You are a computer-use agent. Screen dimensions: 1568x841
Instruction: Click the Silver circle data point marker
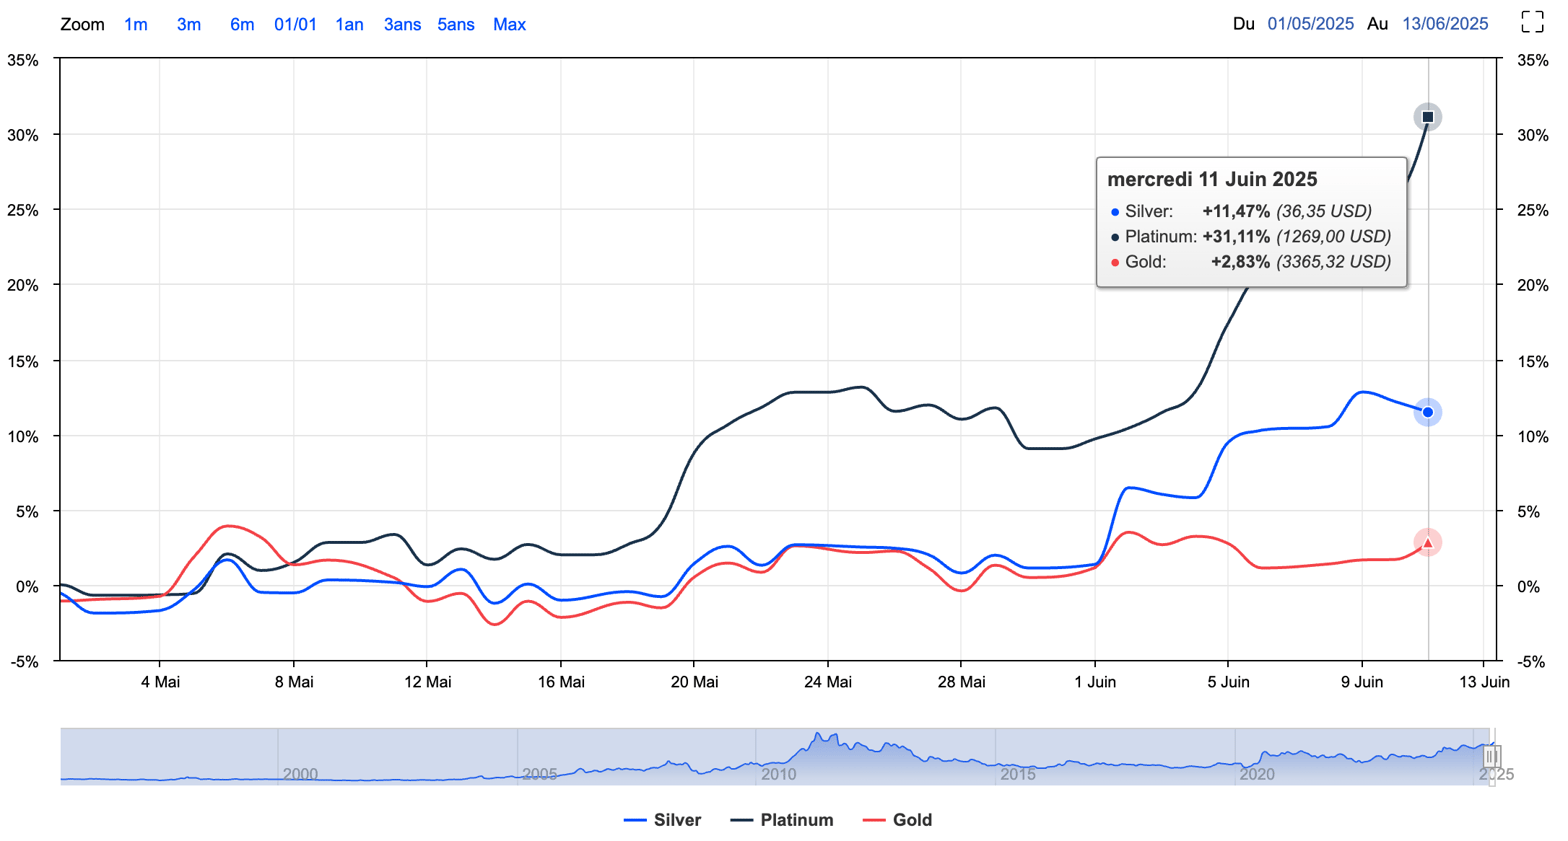pos(1427,412)
